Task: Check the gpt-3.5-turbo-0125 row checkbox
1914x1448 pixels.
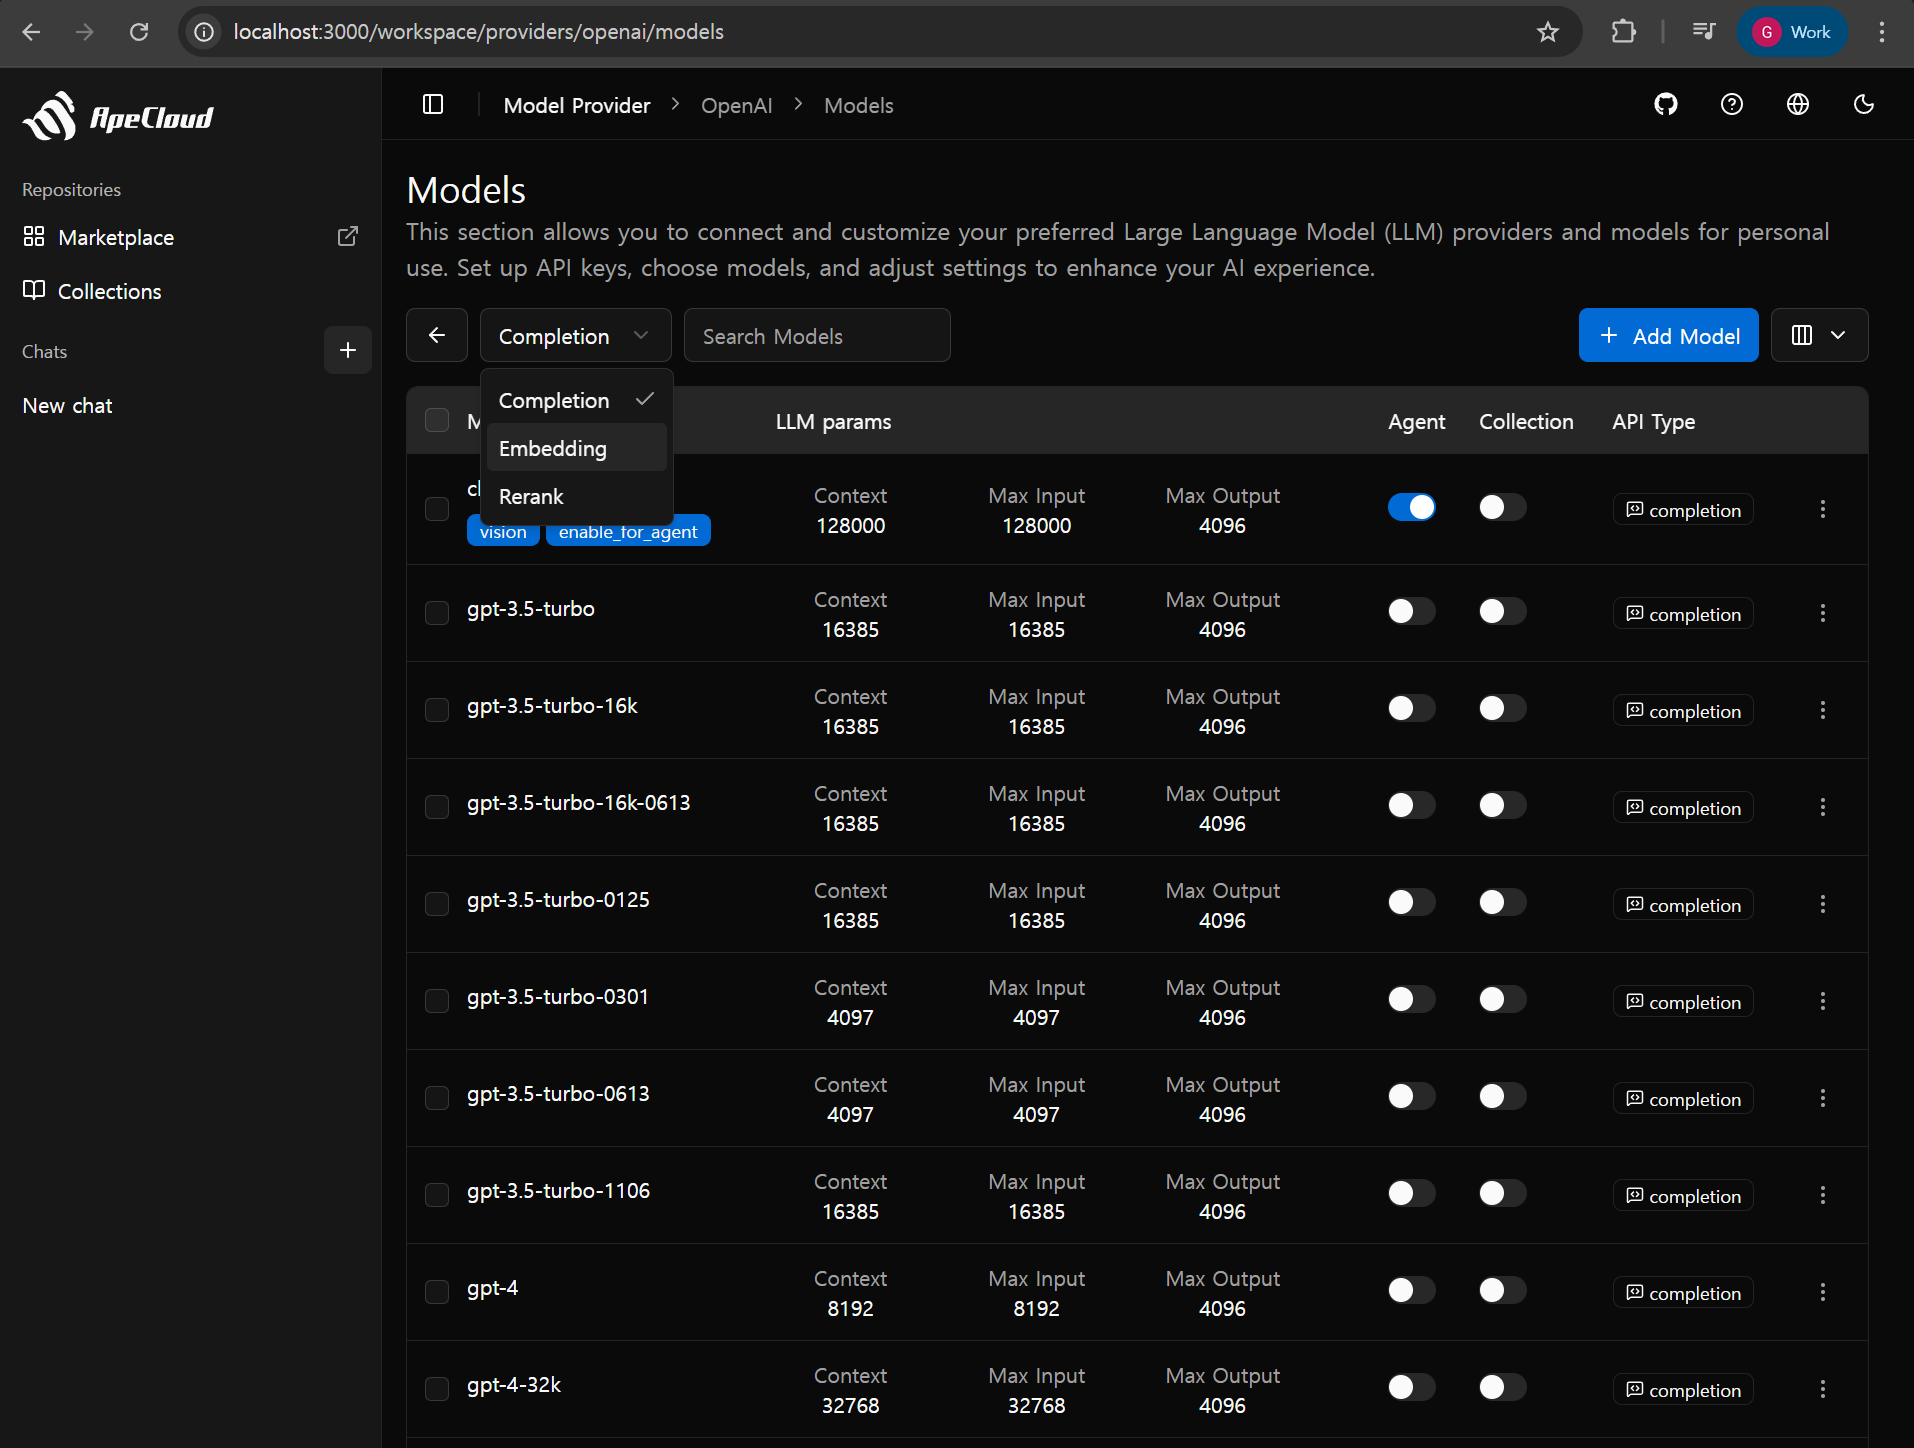Action: coord(437,904)
